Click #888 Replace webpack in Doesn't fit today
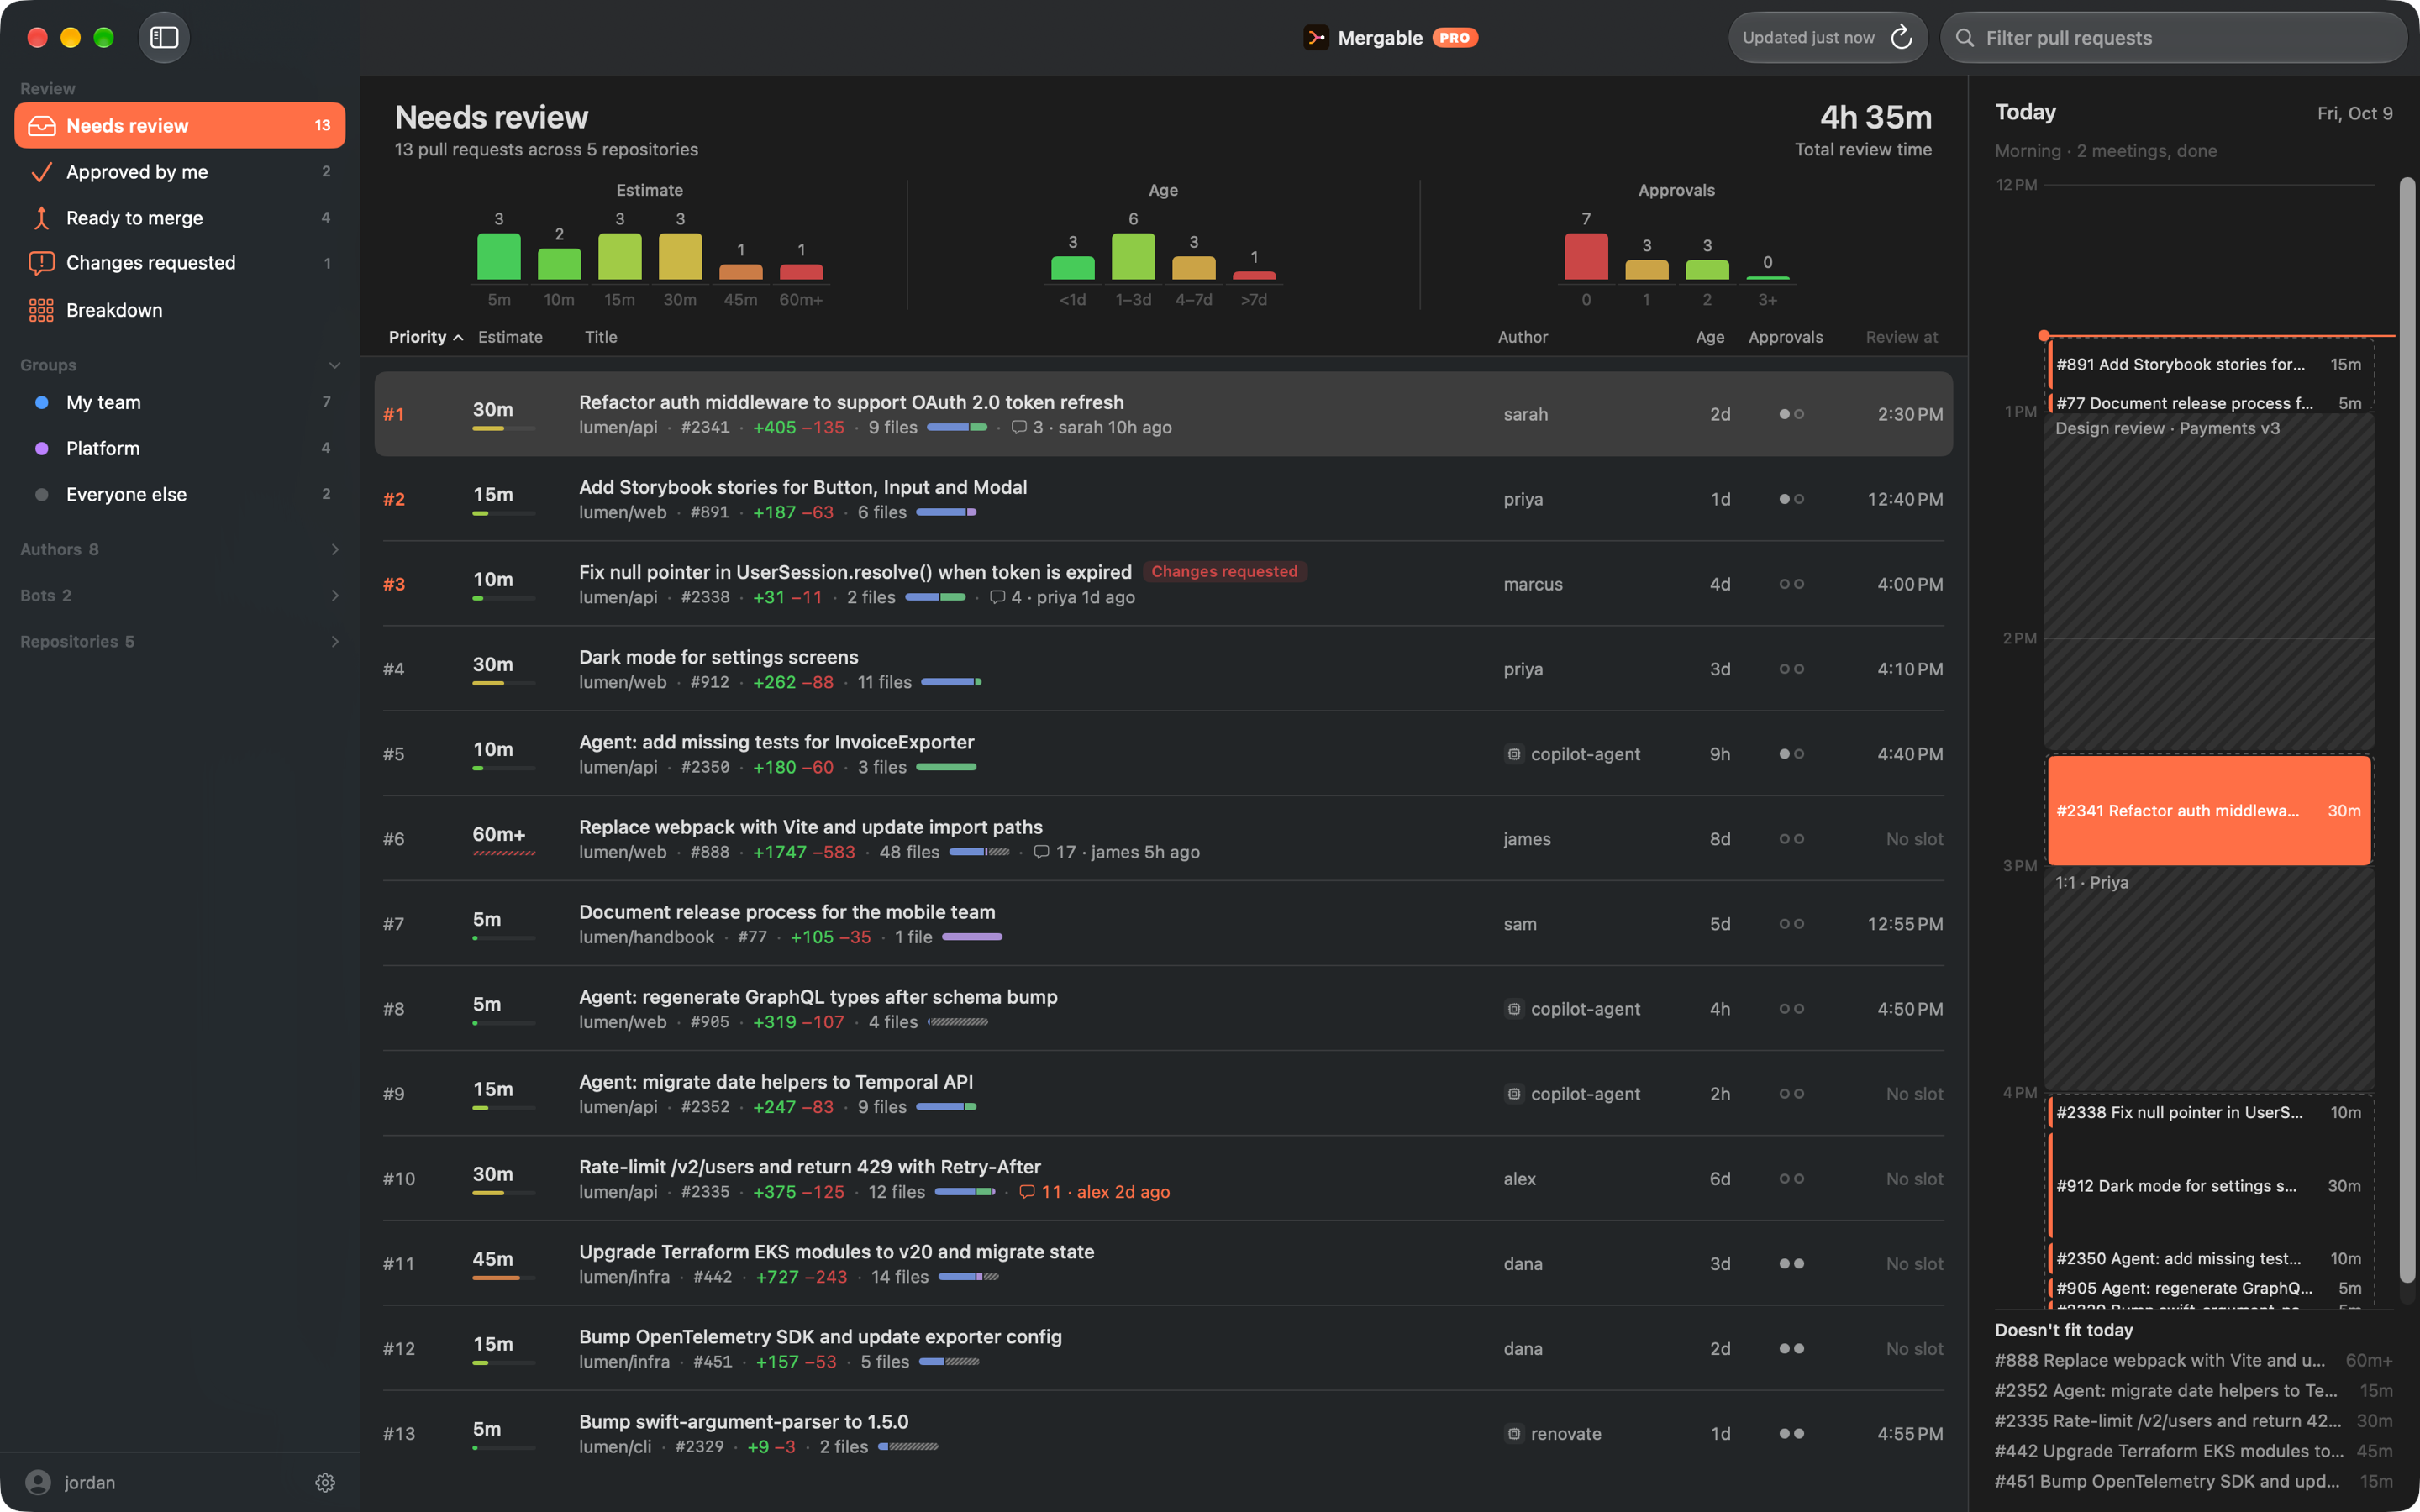The image size is (2420, 1512). (x=2193, y=1361)
